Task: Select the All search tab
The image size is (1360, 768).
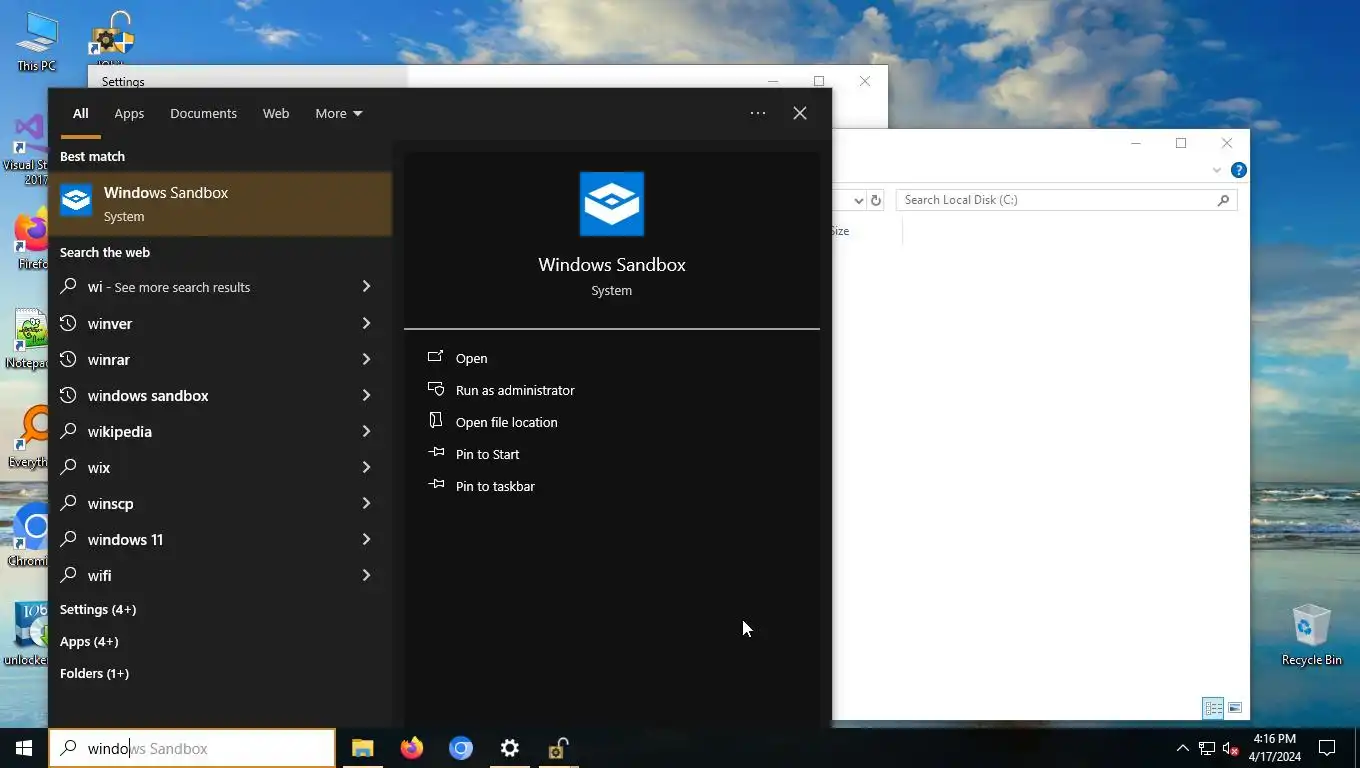Action: click(x=80, y=113)
